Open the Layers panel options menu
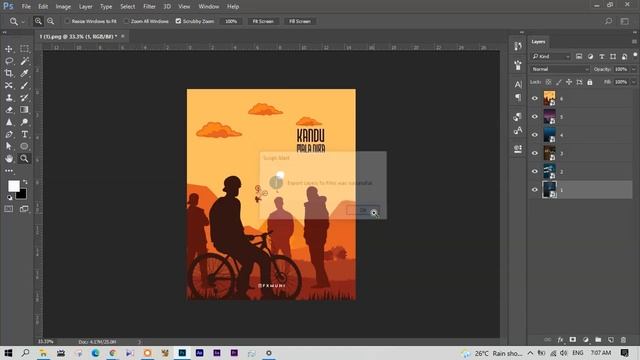 pyautogui.click(x=634, y=42)
